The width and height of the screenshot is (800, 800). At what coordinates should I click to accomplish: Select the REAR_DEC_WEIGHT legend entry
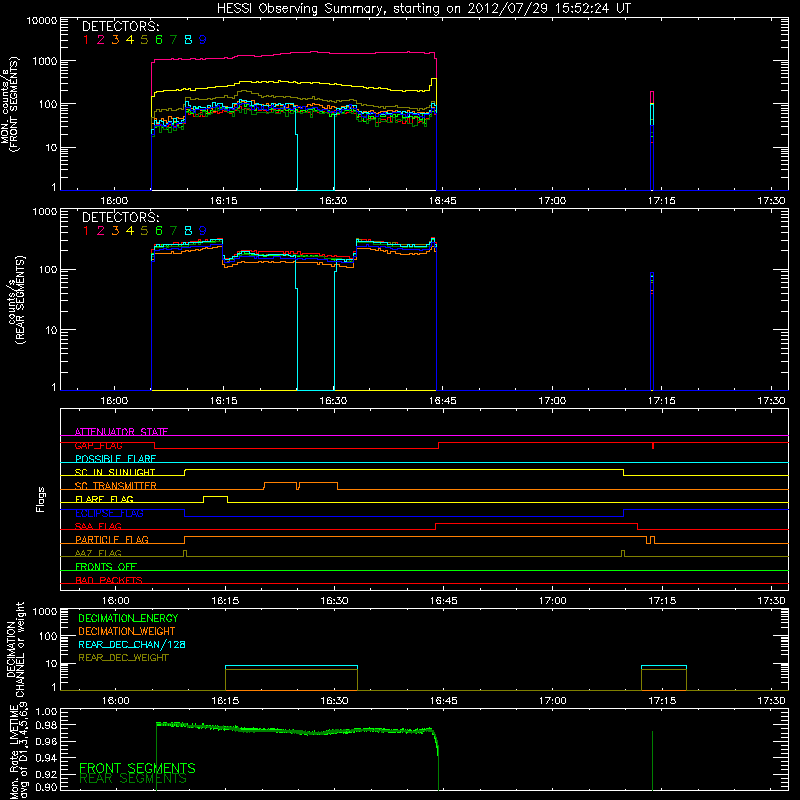(x=123, y=658)
